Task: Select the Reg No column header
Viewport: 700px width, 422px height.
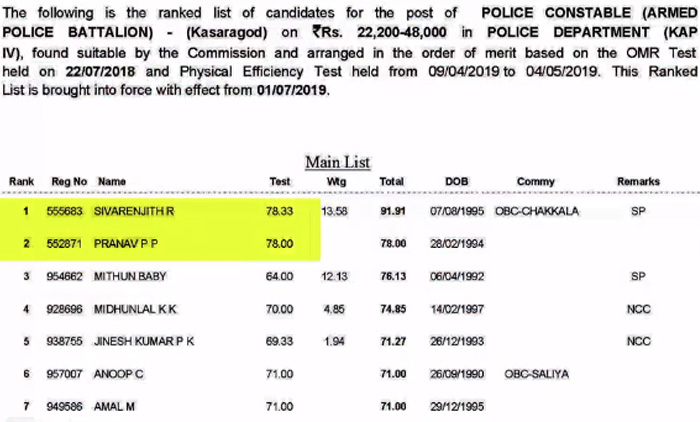Action: (x=66, y=181)
